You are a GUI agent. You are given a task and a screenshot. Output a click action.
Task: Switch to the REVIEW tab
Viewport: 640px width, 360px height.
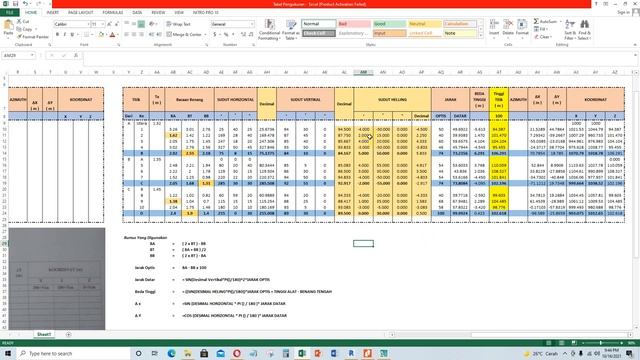158,13
